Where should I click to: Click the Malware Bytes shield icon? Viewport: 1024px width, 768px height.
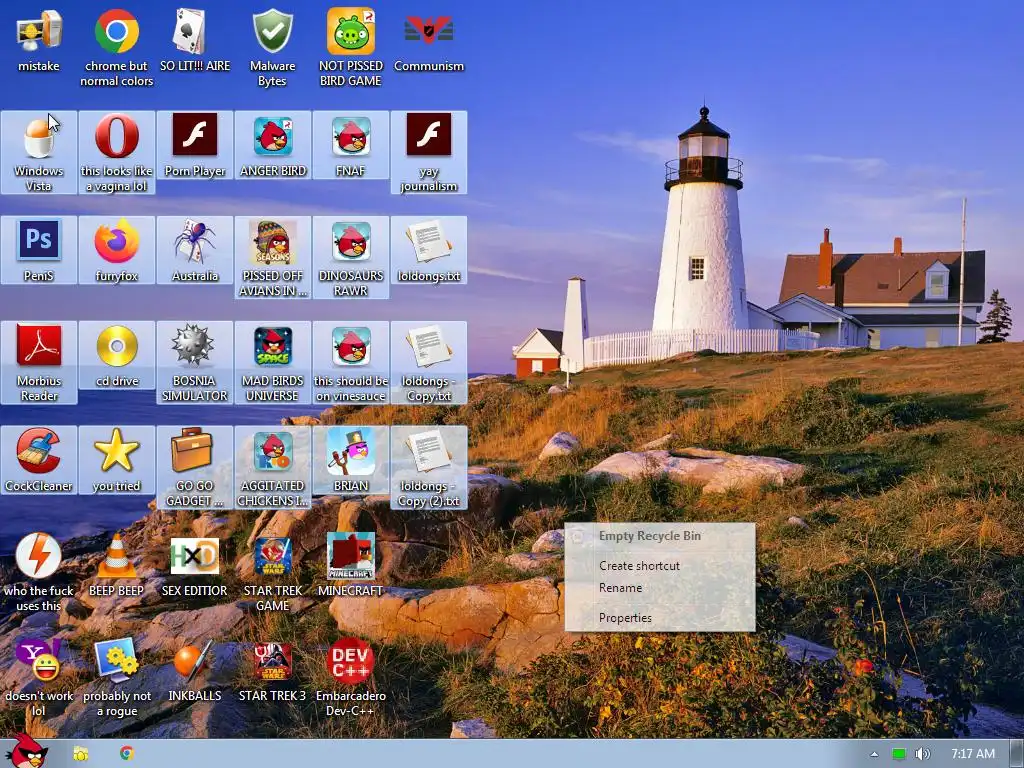point(272,47)
